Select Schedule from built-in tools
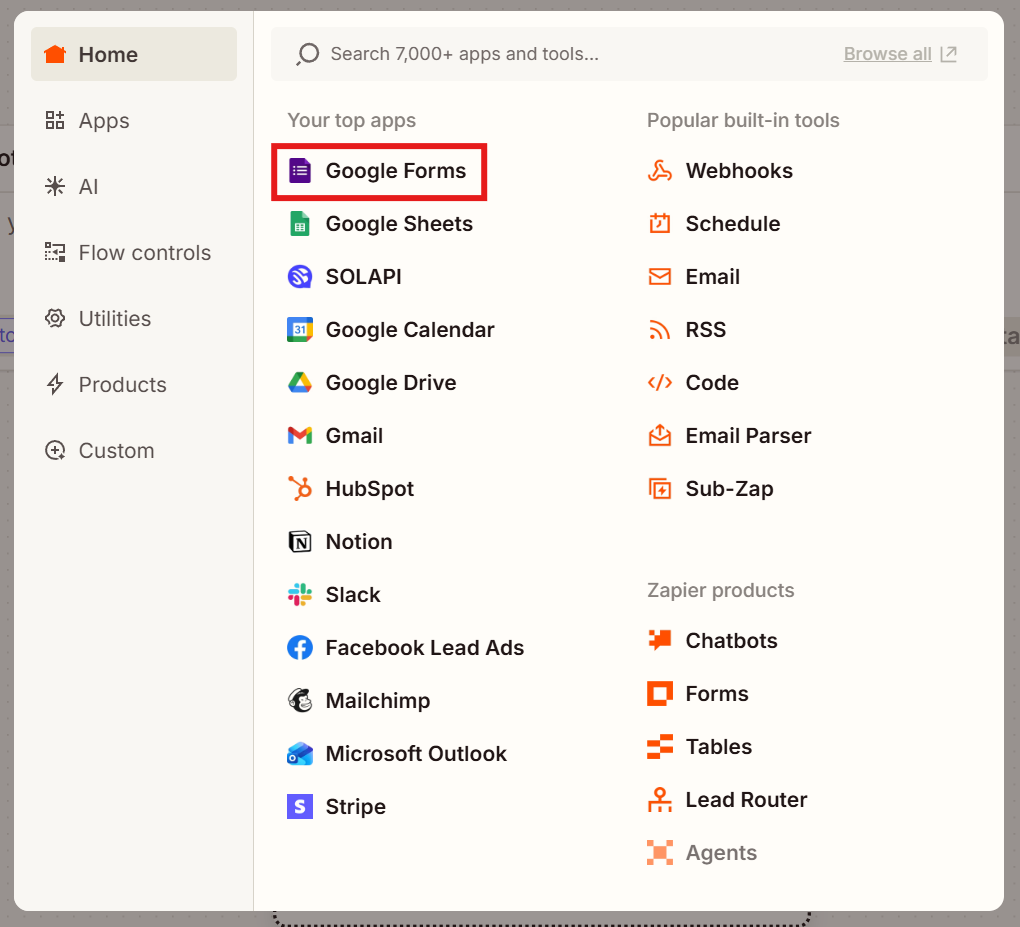 732,224
